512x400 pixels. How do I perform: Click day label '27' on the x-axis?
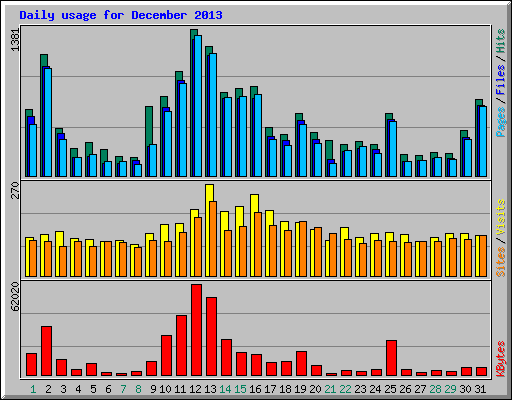[x=420, y=389]
